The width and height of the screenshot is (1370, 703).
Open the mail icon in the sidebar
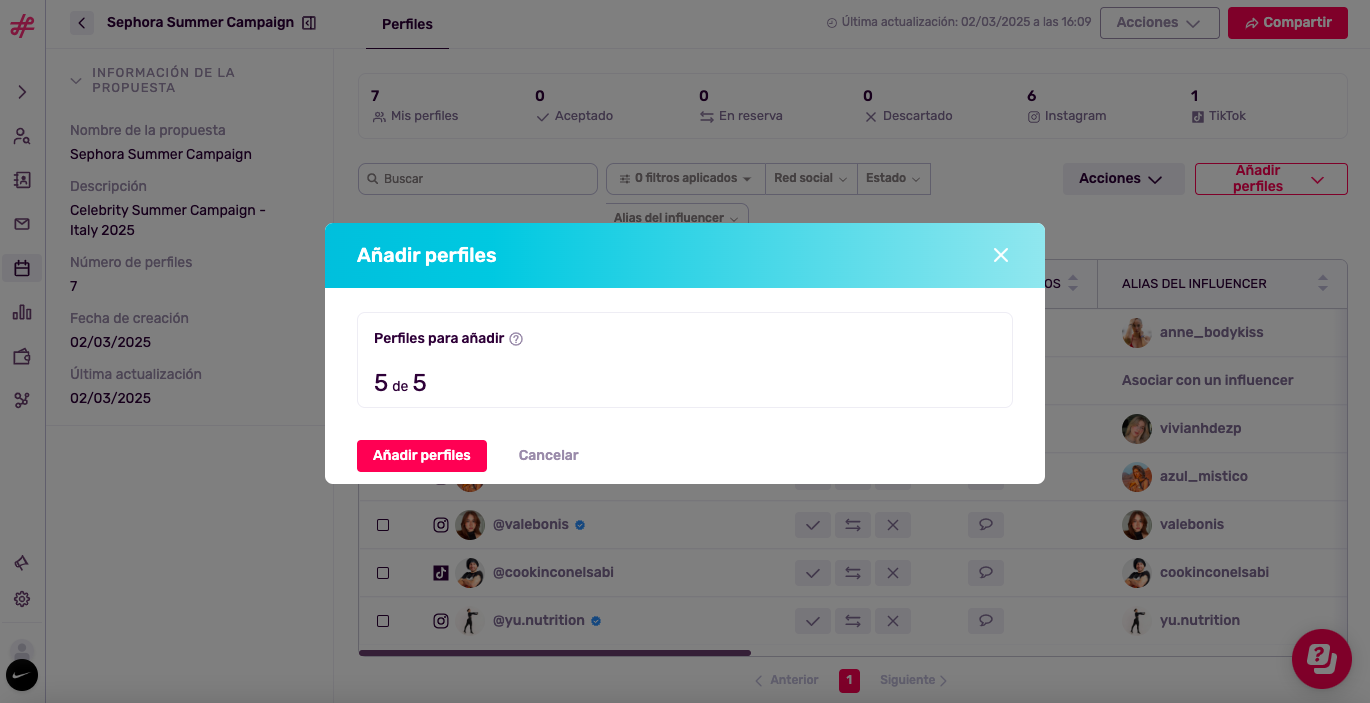pos(22,224)
